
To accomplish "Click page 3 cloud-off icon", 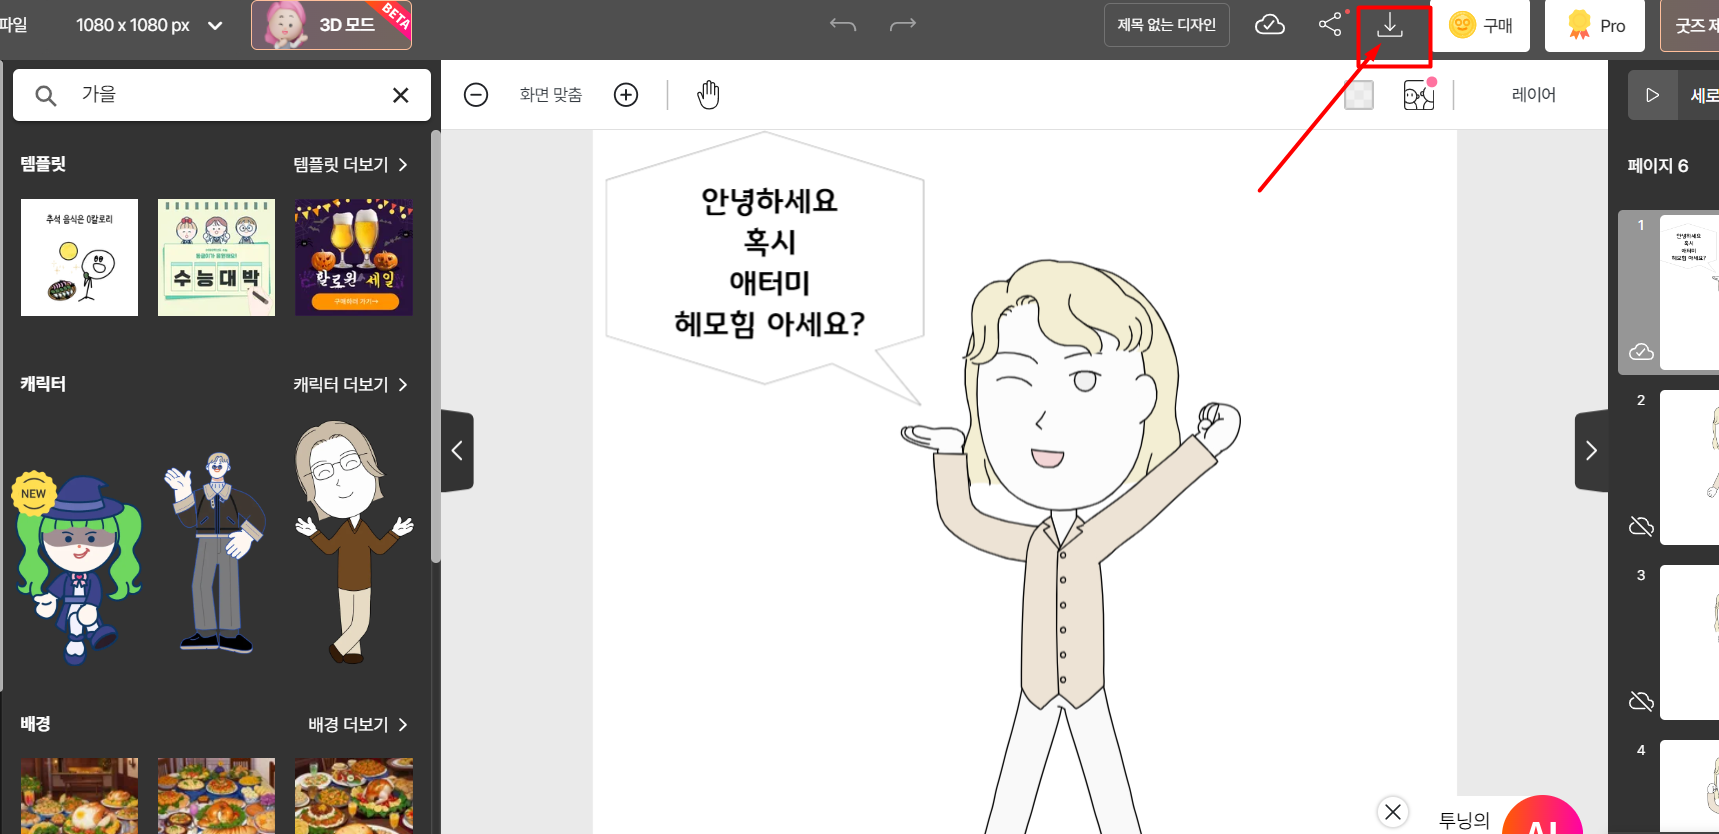I will pyautogui.click(x=1641, y=701).
